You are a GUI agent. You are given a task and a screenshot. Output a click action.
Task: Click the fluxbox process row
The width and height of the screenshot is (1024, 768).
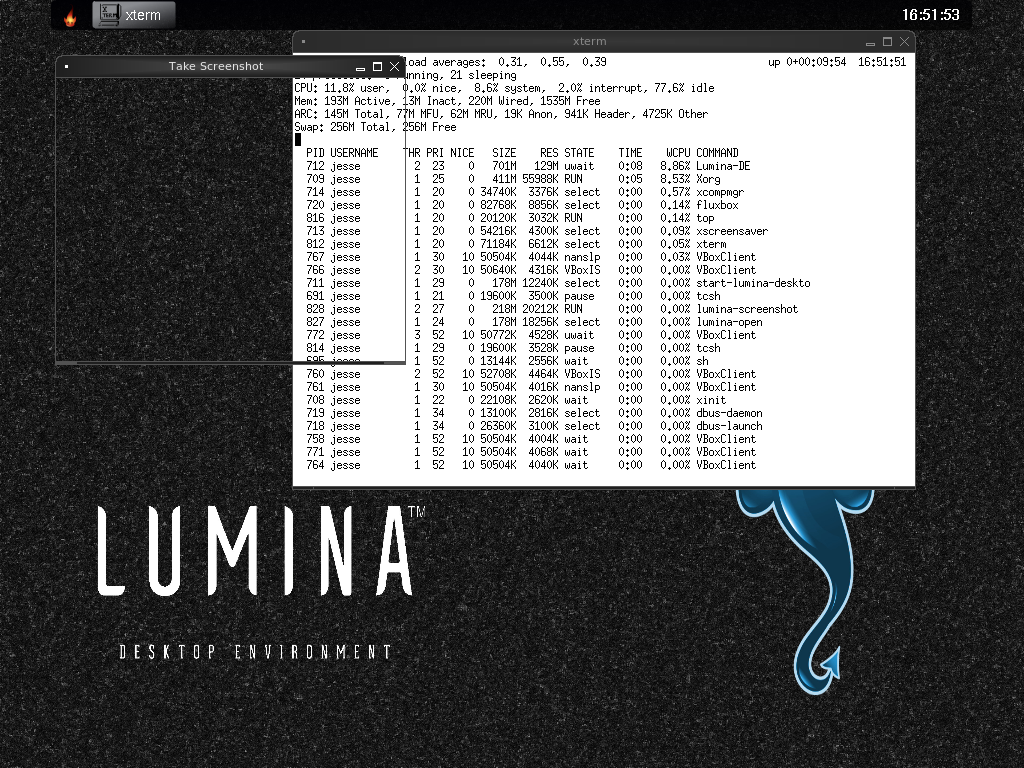pyautogui.click(x=522, y=205)
